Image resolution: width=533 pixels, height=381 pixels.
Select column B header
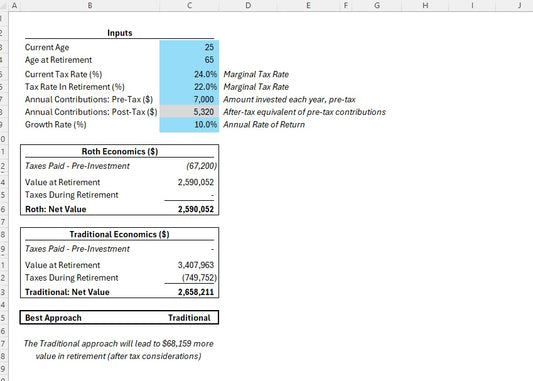click(90, 5)
